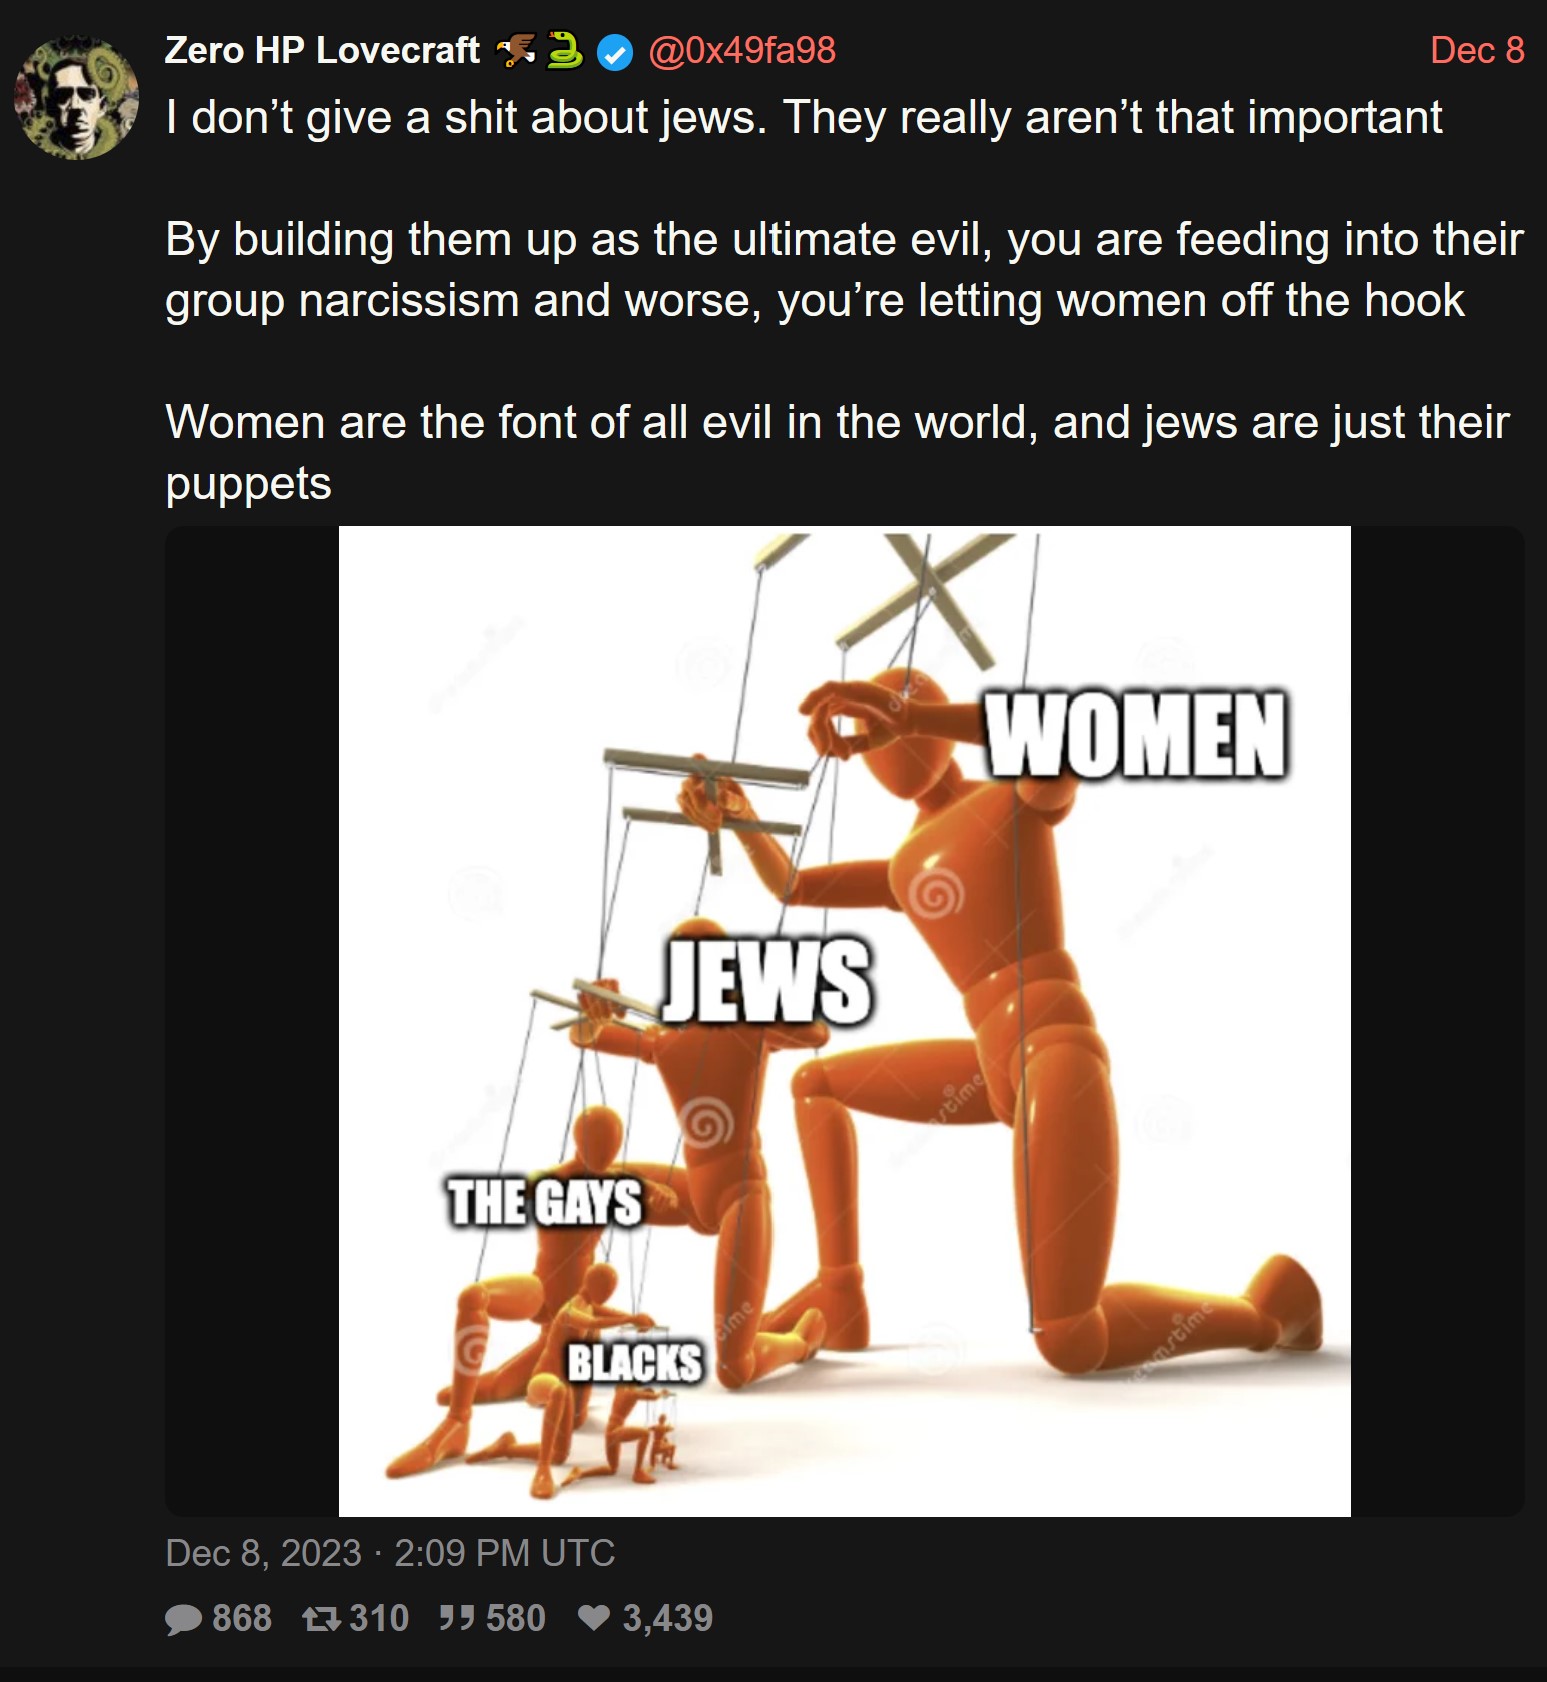
Task: Click the tweet's first line of text
Action: click(804, 118)
